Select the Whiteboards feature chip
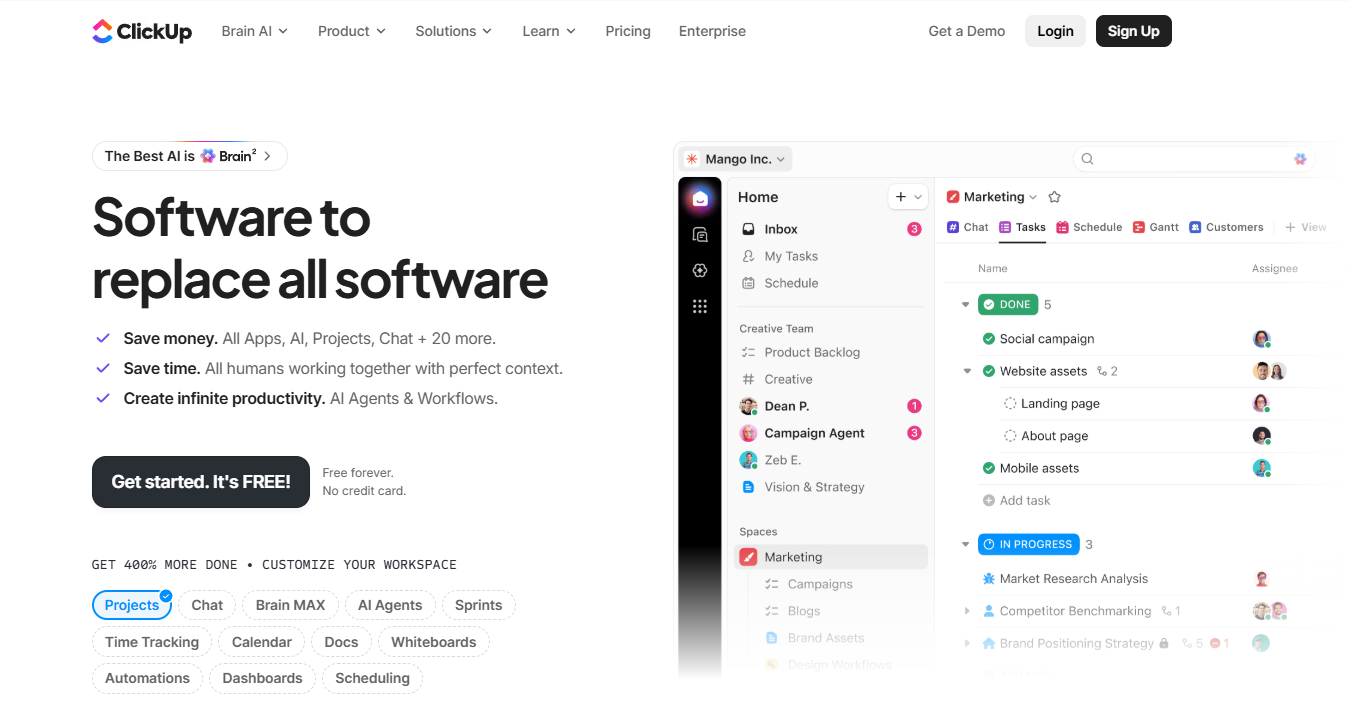 (x=434, y=642)
